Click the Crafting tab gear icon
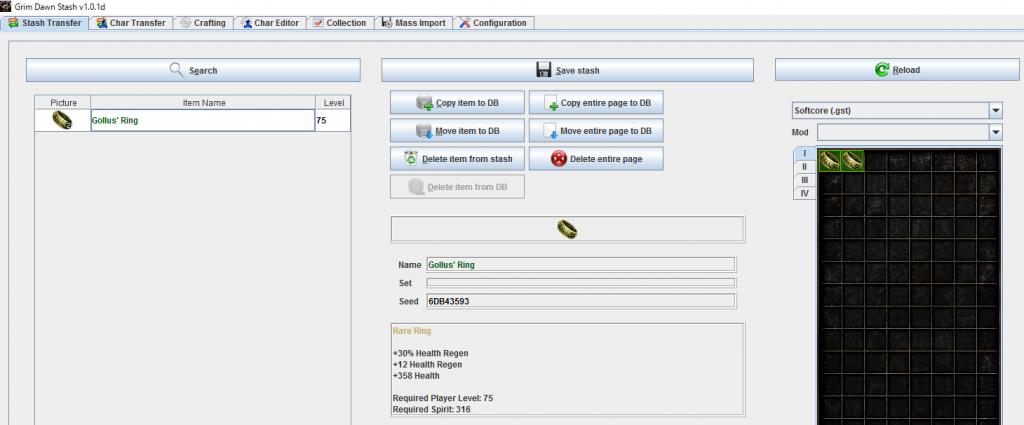 185,23
